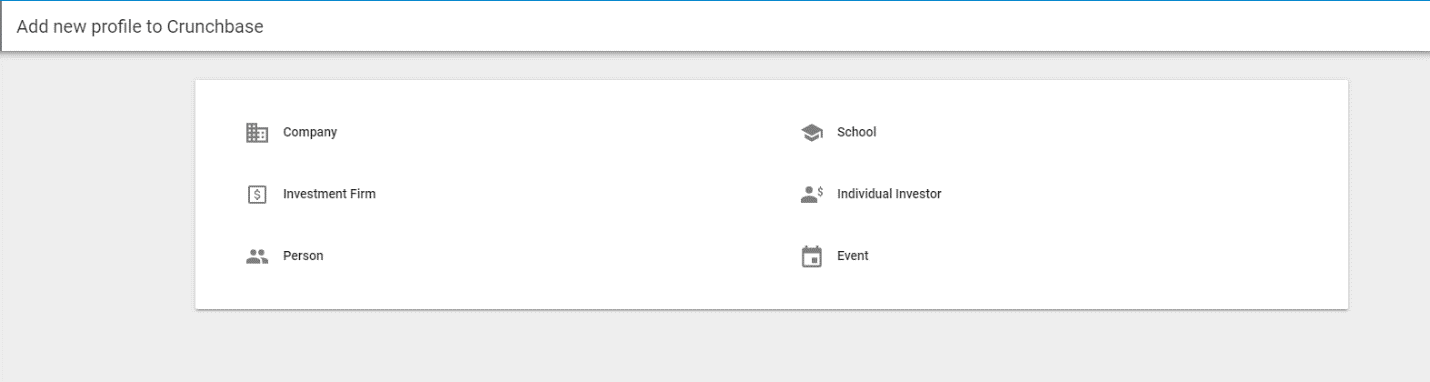This screenshot has height=382, width=1430.
Task: Select the School graduation cap icon
Action: tap(812, 132)
